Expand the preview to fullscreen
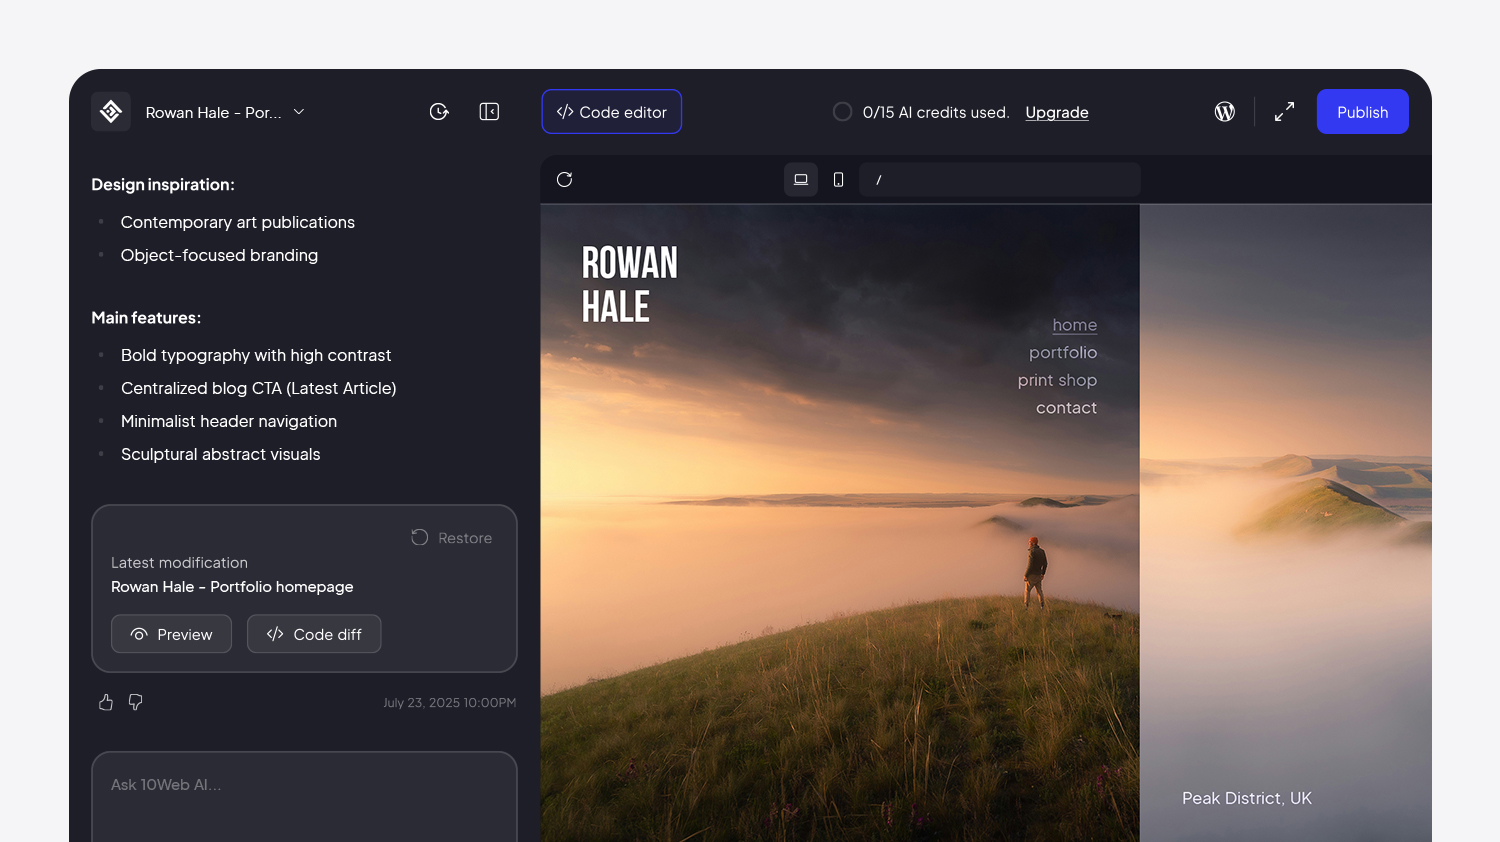The width and height of the screenshot is (1500, 842). [1284, 111]
